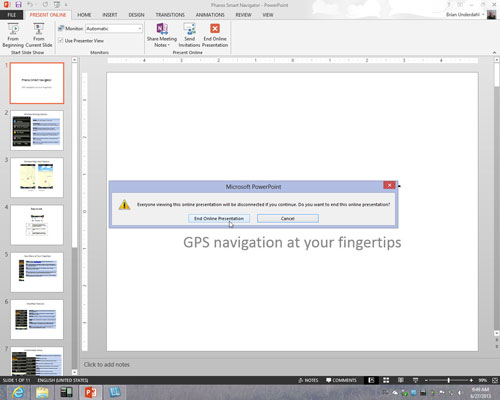
Task: Open the File menu
Action: click(x=12, y=15)
